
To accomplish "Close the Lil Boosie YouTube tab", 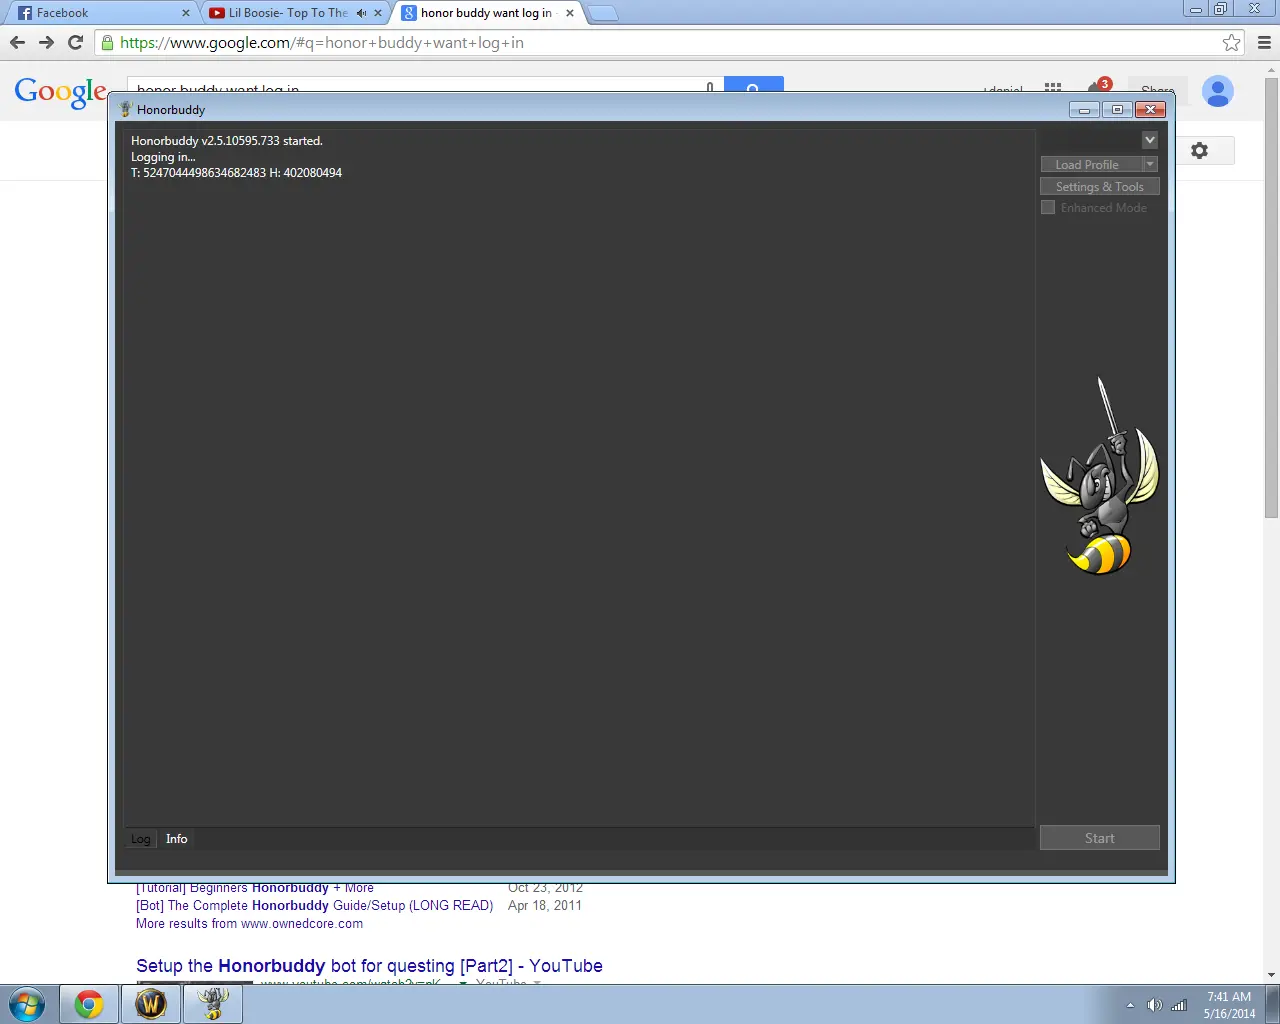I will click(378, 13).
